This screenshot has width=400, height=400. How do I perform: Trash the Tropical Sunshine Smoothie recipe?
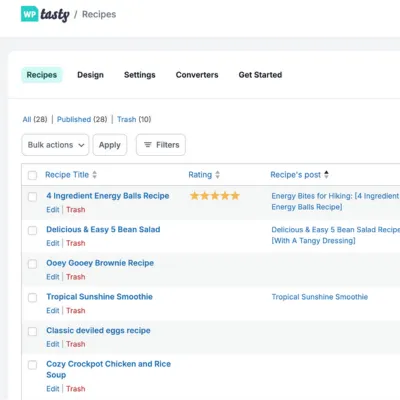pos(76,311)
